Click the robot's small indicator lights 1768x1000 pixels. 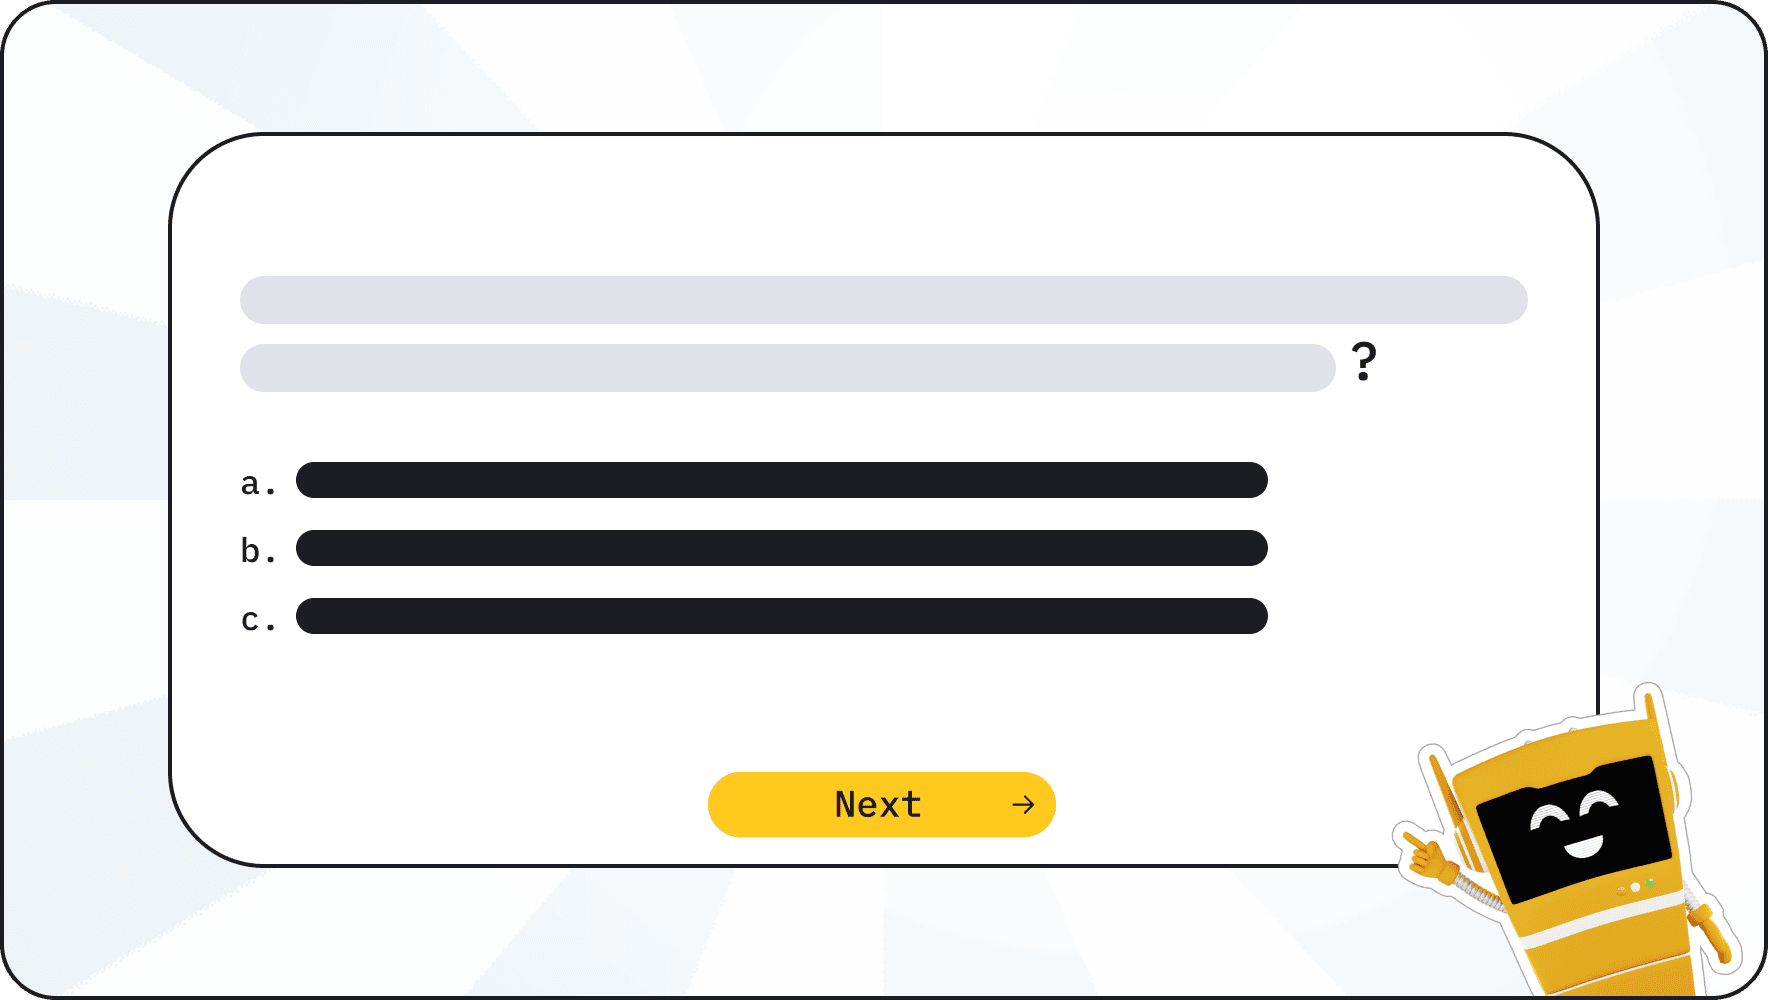(1636, 887)
